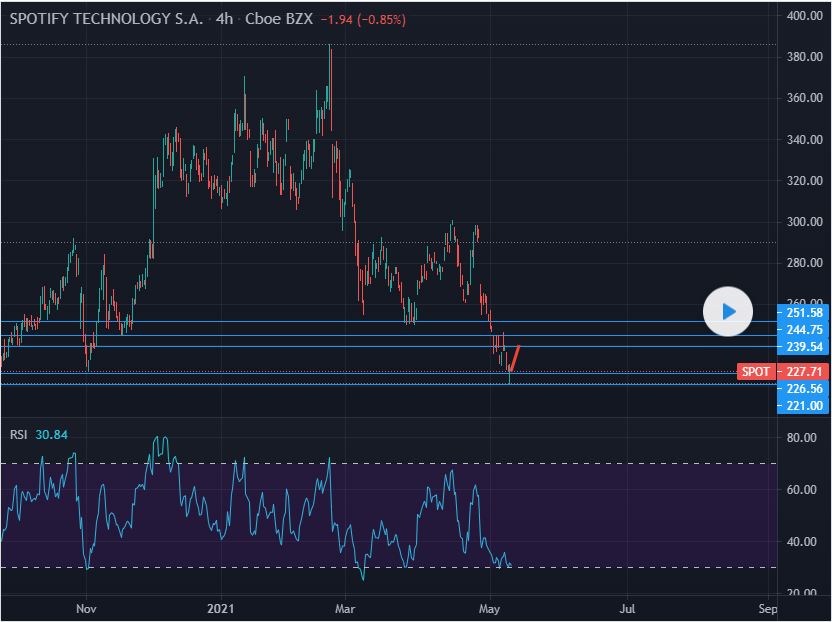Select the 4h interval label
Viewport: 832px width, 622px height.
(225, 20)
